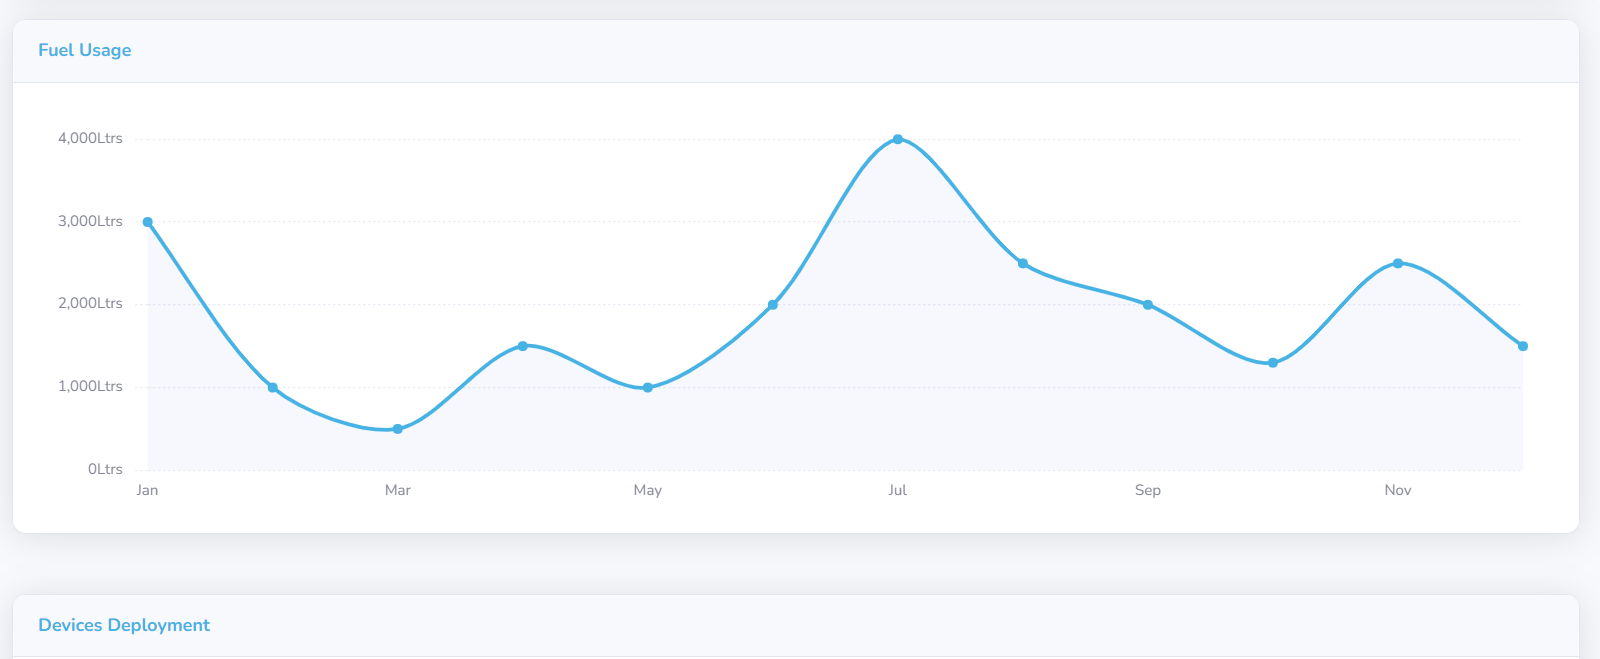Click the September data point on the chart
1600x659 pixels.
click(x=1148, y=305)
